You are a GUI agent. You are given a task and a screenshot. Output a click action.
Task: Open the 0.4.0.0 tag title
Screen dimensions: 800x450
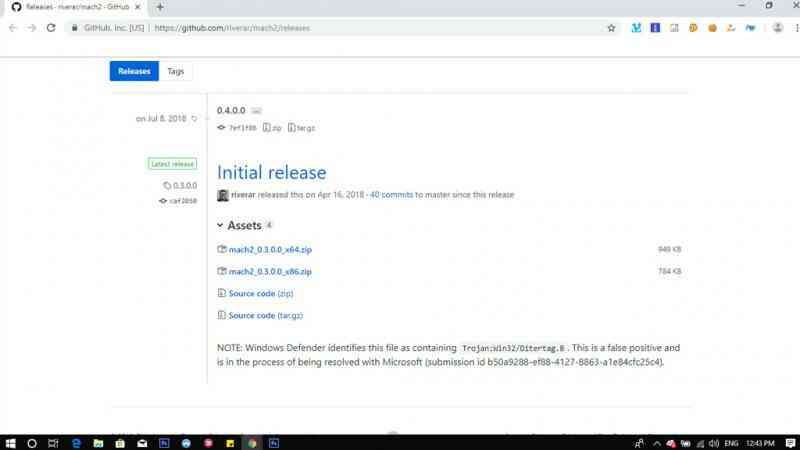click(231, 110)
